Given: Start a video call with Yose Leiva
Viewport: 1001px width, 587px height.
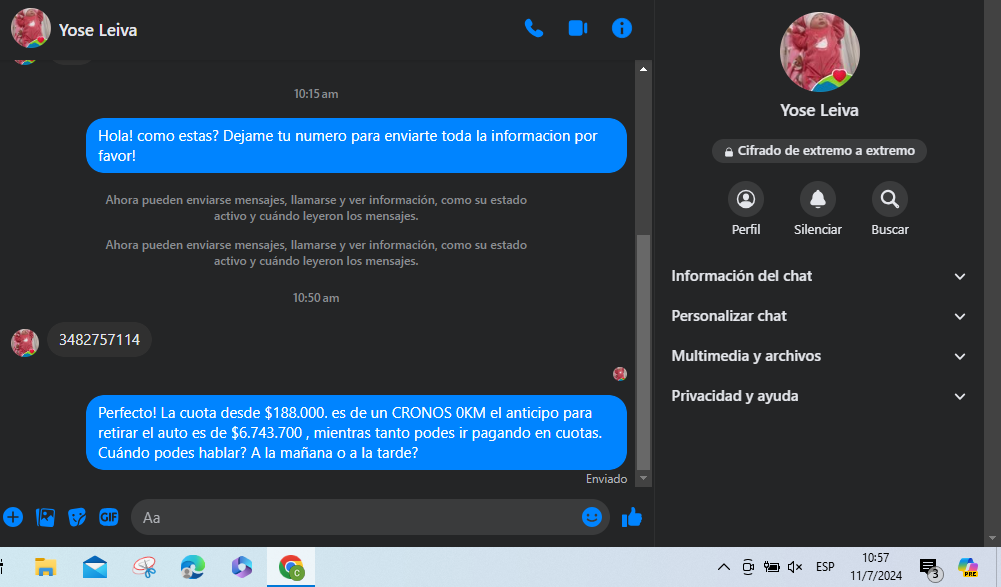Looking at the screenshot, I should pyautogui.click(x=578, y=28).
